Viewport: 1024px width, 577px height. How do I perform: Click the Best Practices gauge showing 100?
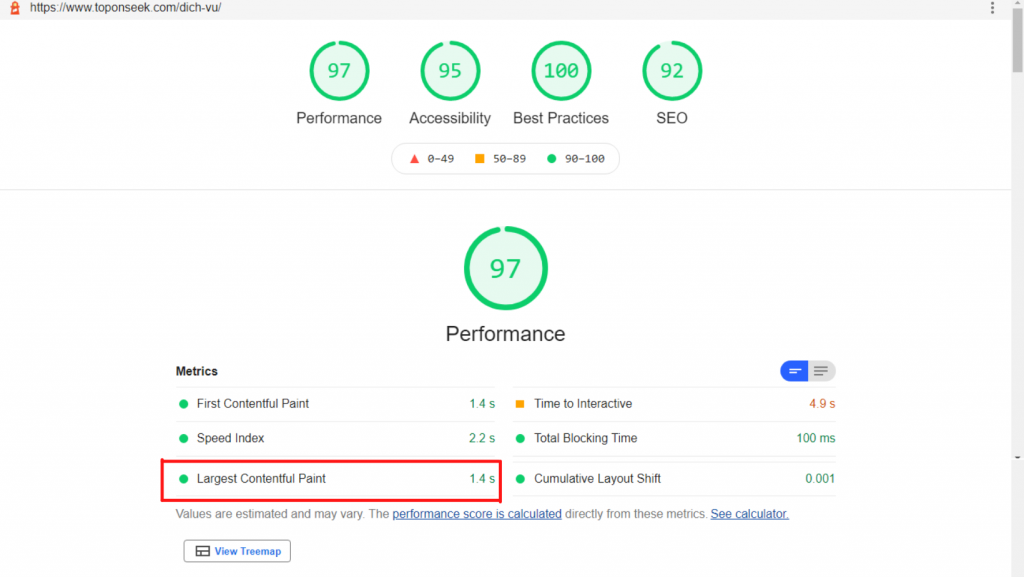click(x=561, y=71)
